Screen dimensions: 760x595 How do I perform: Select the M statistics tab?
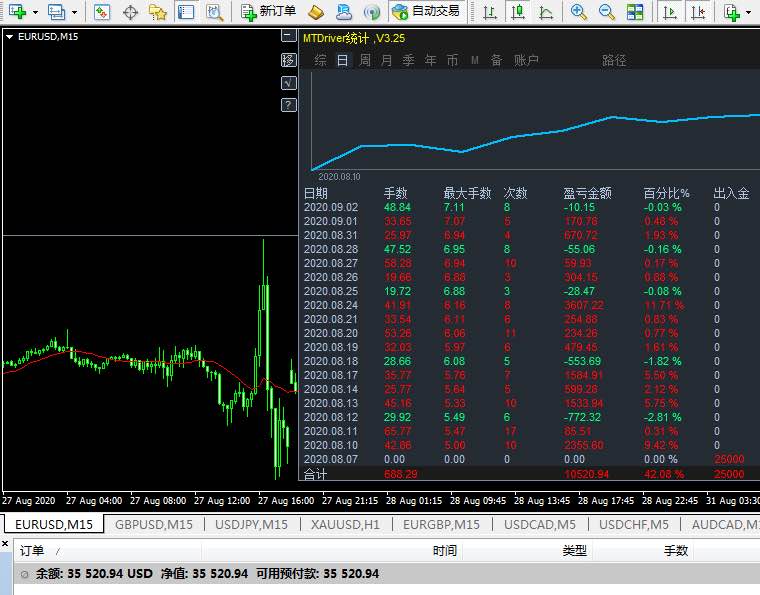click(x=475, y=60)
